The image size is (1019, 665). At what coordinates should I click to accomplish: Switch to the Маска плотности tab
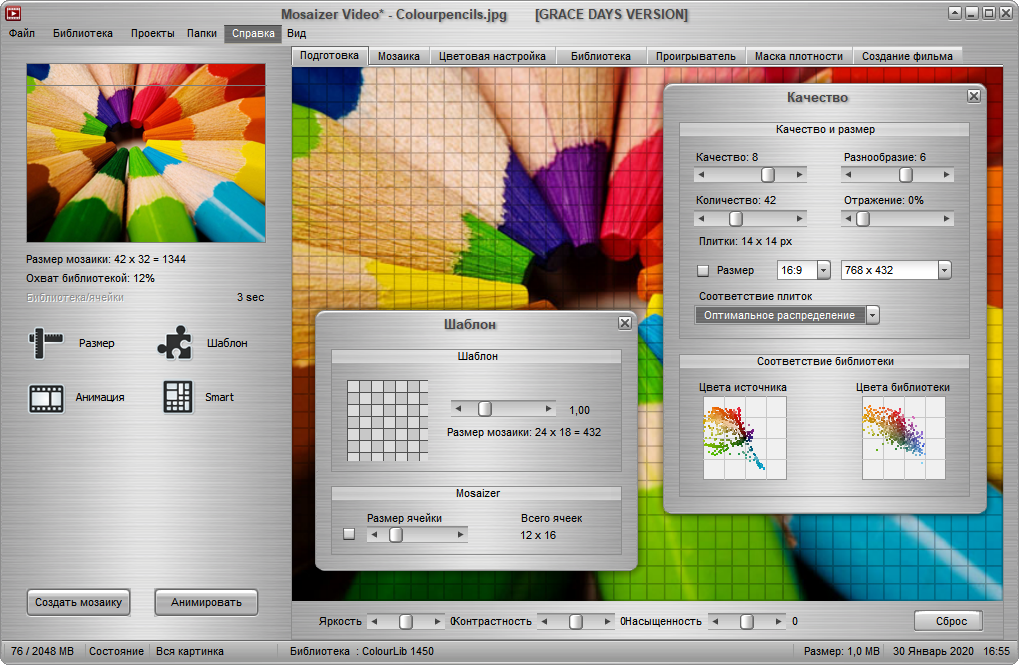click(x=799, y=57)
